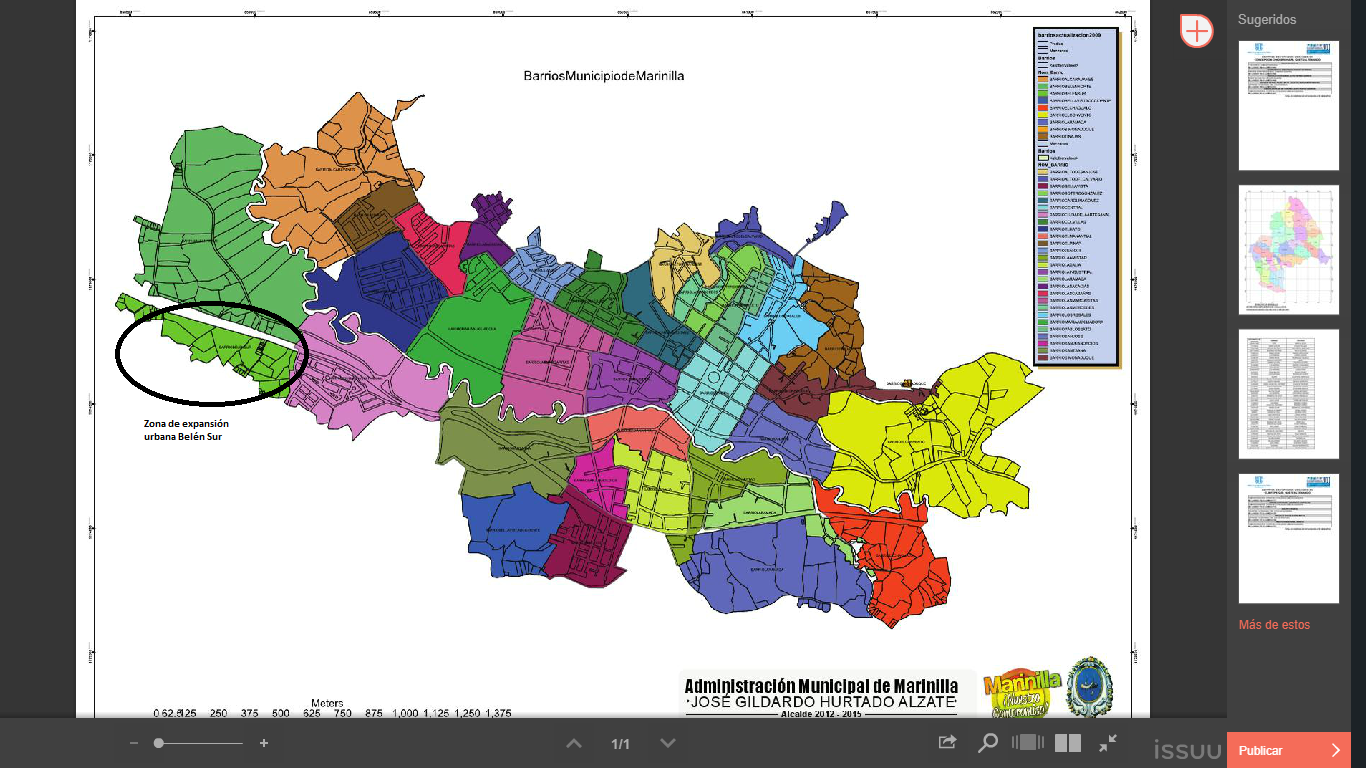Go to the previous page chevron
Screen dimensions: 1366x768
coord(574,743)
